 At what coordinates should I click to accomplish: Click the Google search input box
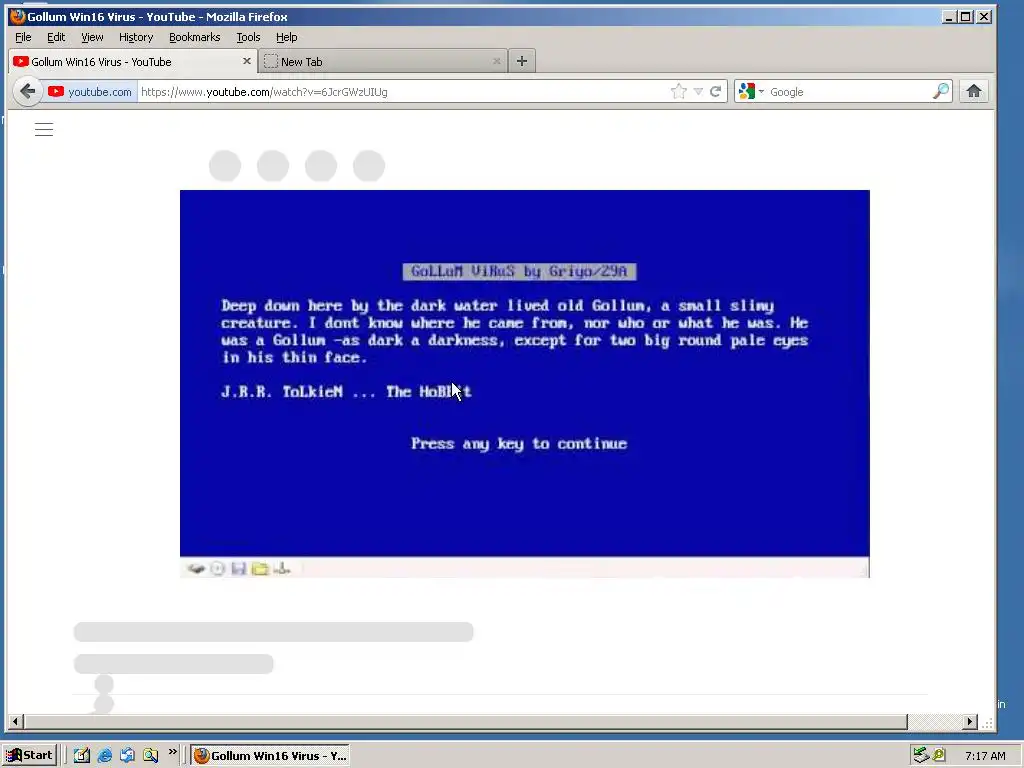point(849,92)
